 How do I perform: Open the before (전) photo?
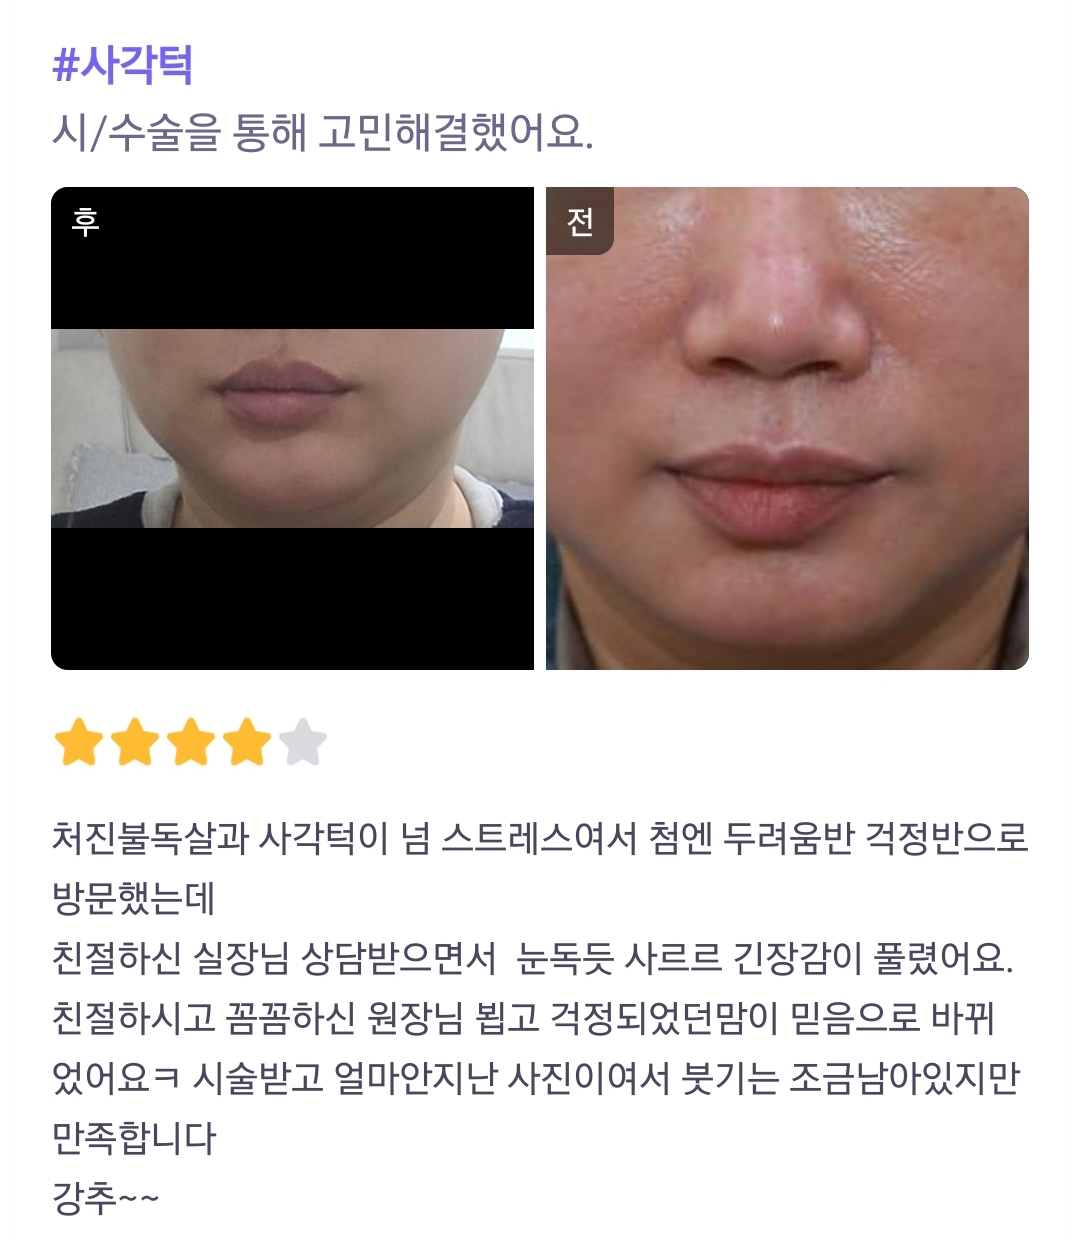click(x=787, y=428)
